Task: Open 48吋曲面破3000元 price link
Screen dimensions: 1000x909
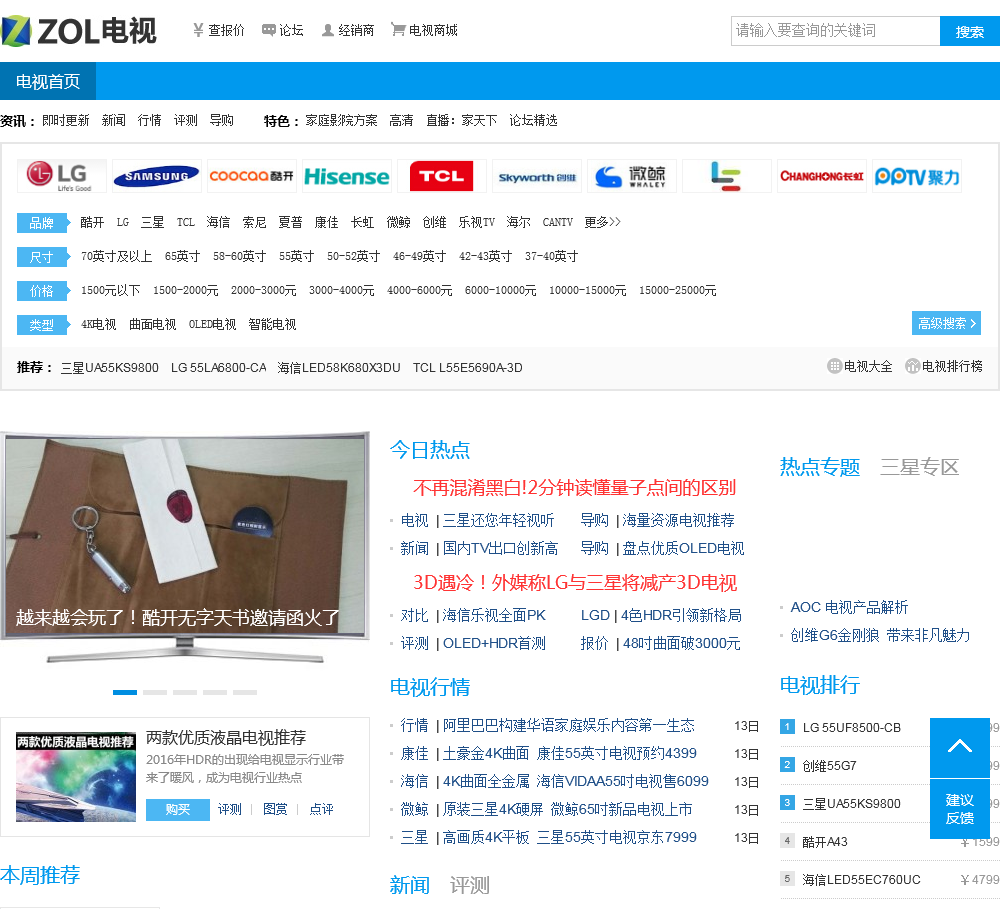Action: (681, 643)
